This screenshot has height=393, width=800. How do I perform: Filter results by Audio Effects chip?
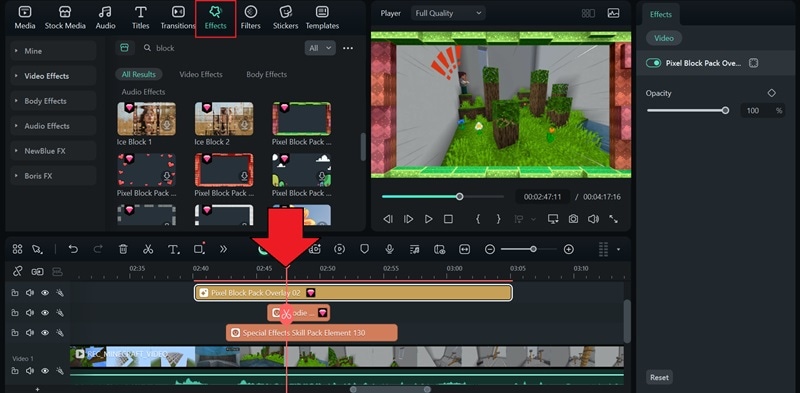pos(143,92)
